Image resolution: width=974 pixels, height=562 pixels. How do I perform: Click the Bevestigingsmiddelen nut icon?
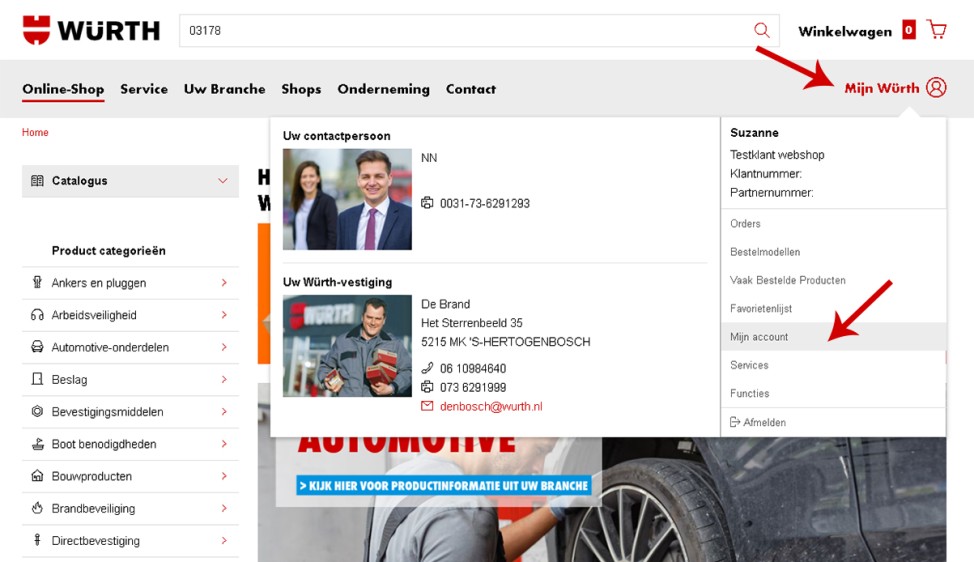[x=37, y=411]
